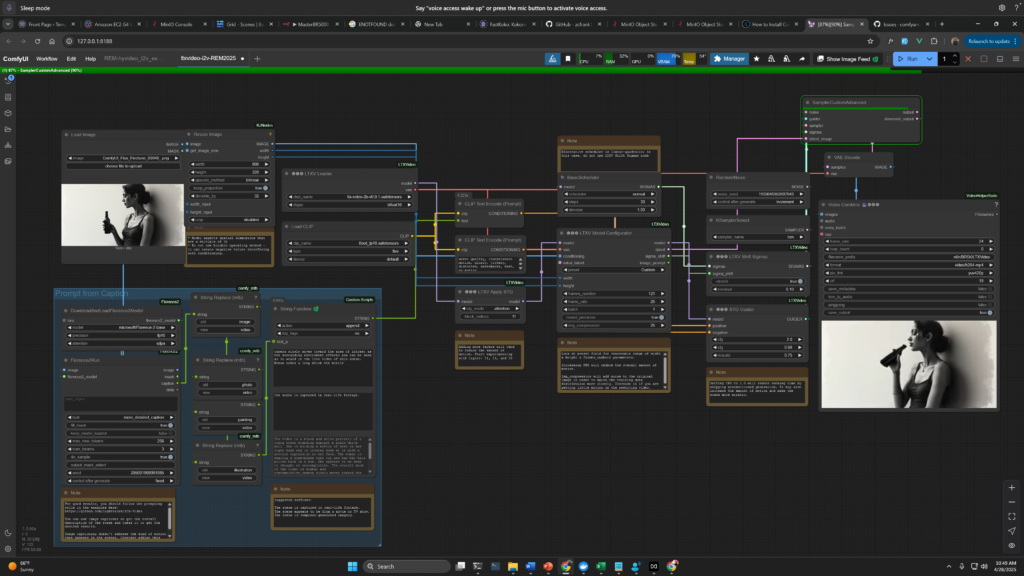Toggle fill_mask in Florence2Run
The height and width of the screenshot is (576, 1024).
pos(121,425)
